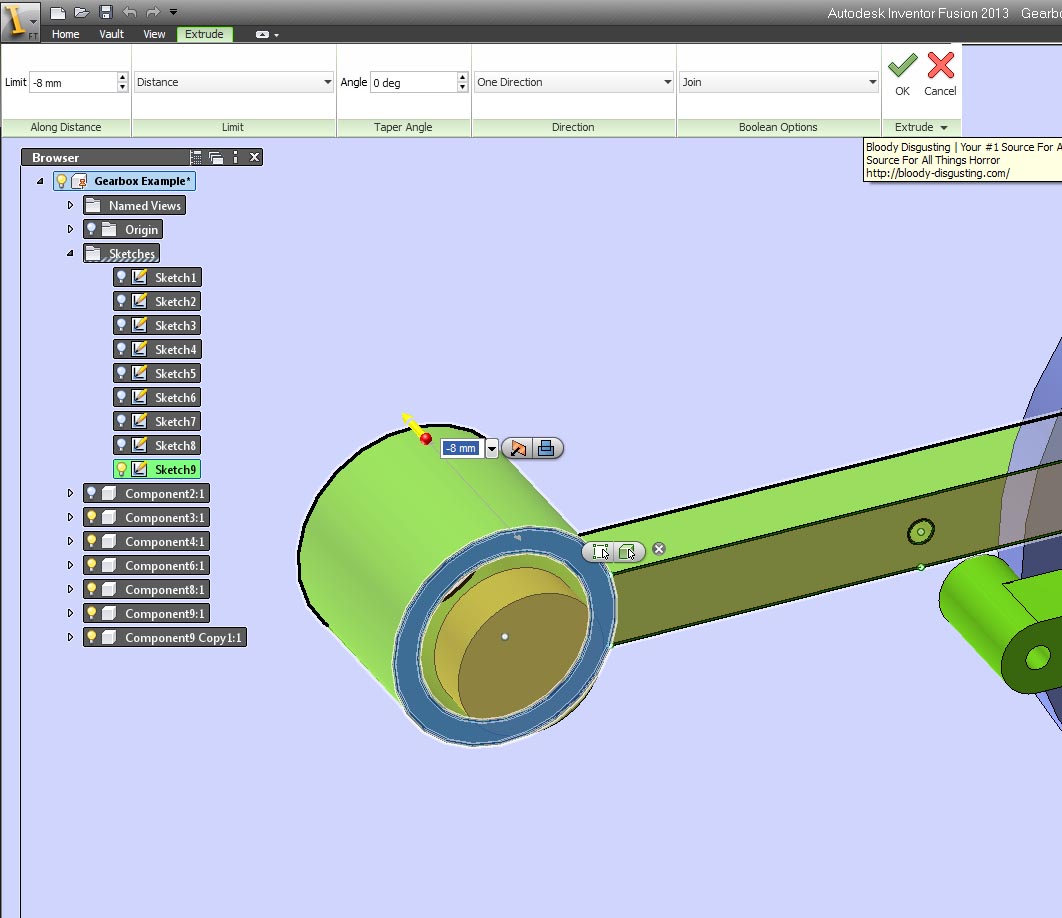Toggle visibility bulb of Sketch5
Viewport: 1062px width, 918px height.
pos(121,373)
